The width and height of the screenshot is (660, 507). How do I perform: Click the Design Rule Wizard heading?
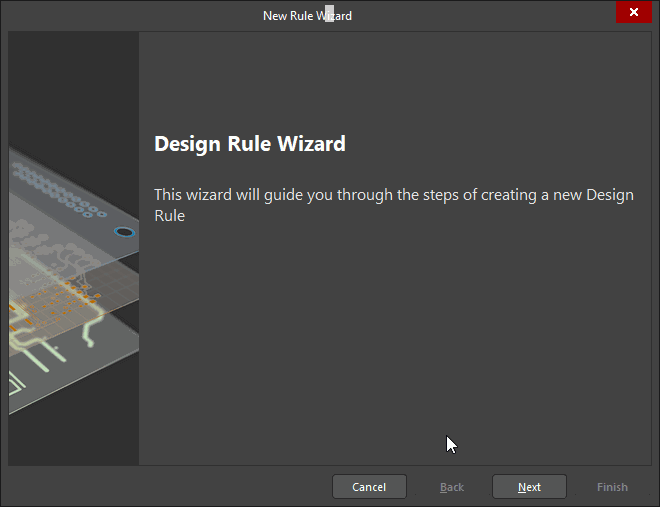click(x=250, y=144)
